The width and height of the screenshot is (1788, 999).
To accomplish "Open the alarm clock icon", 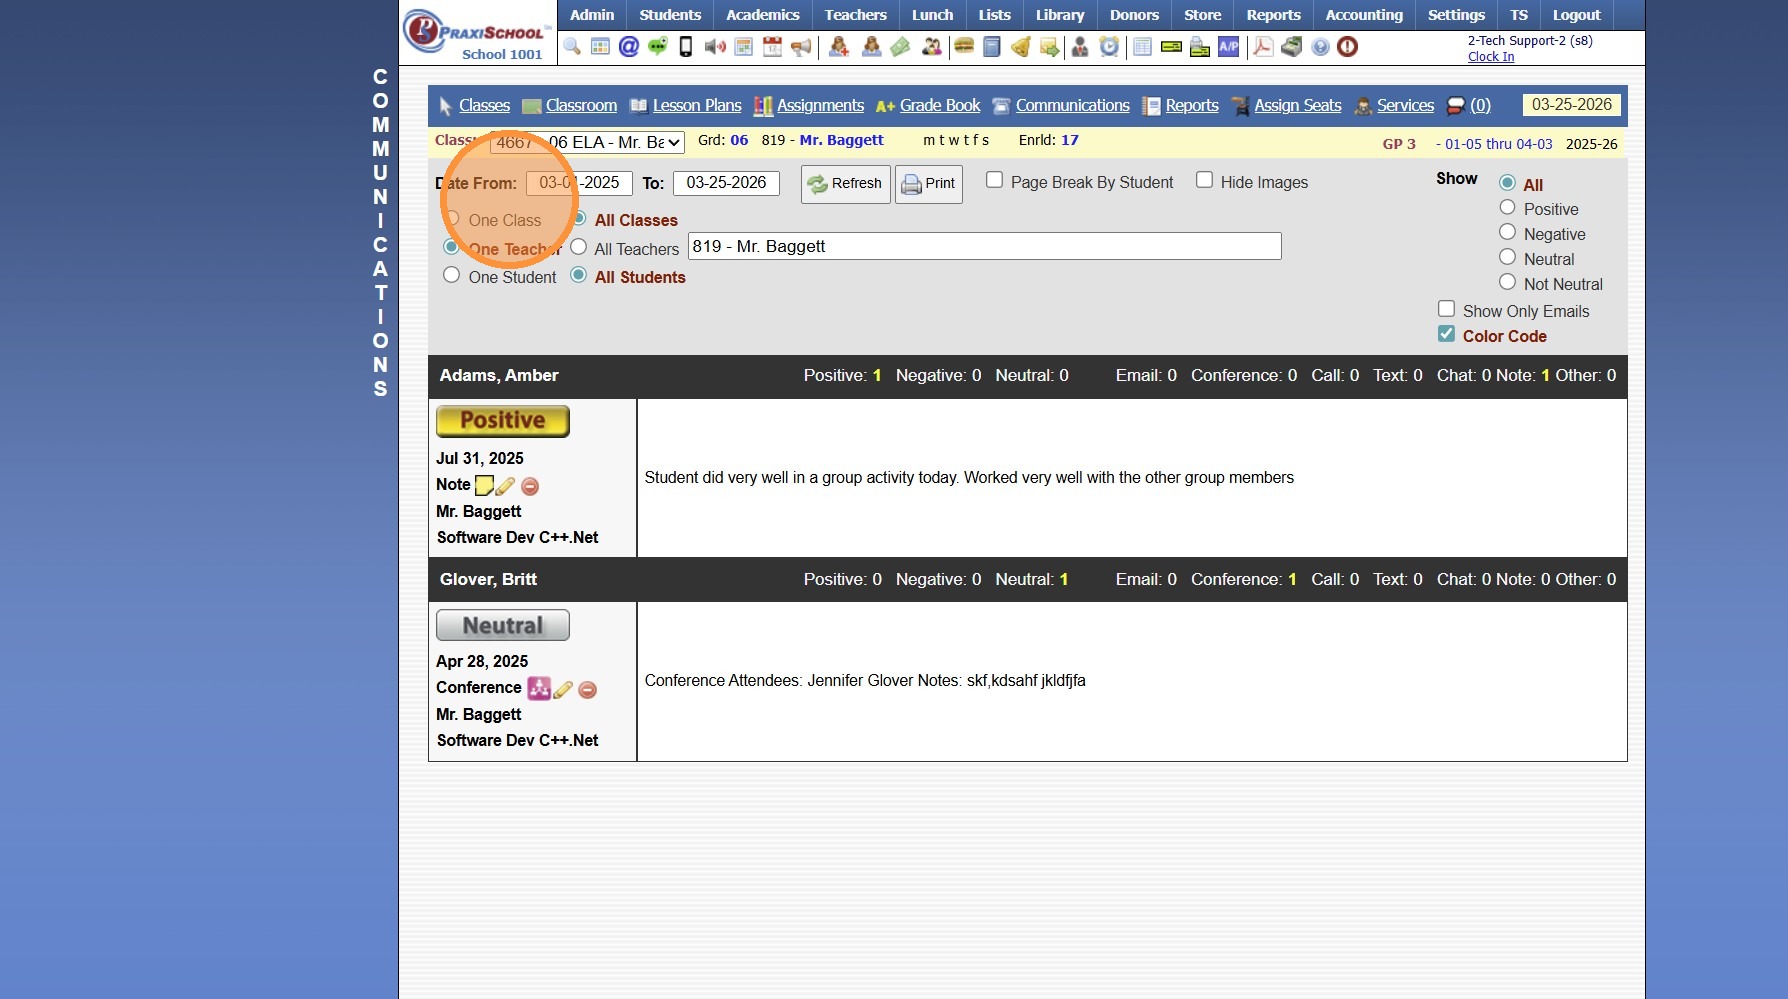I will pyautogui.click(x=1109, y=47).
